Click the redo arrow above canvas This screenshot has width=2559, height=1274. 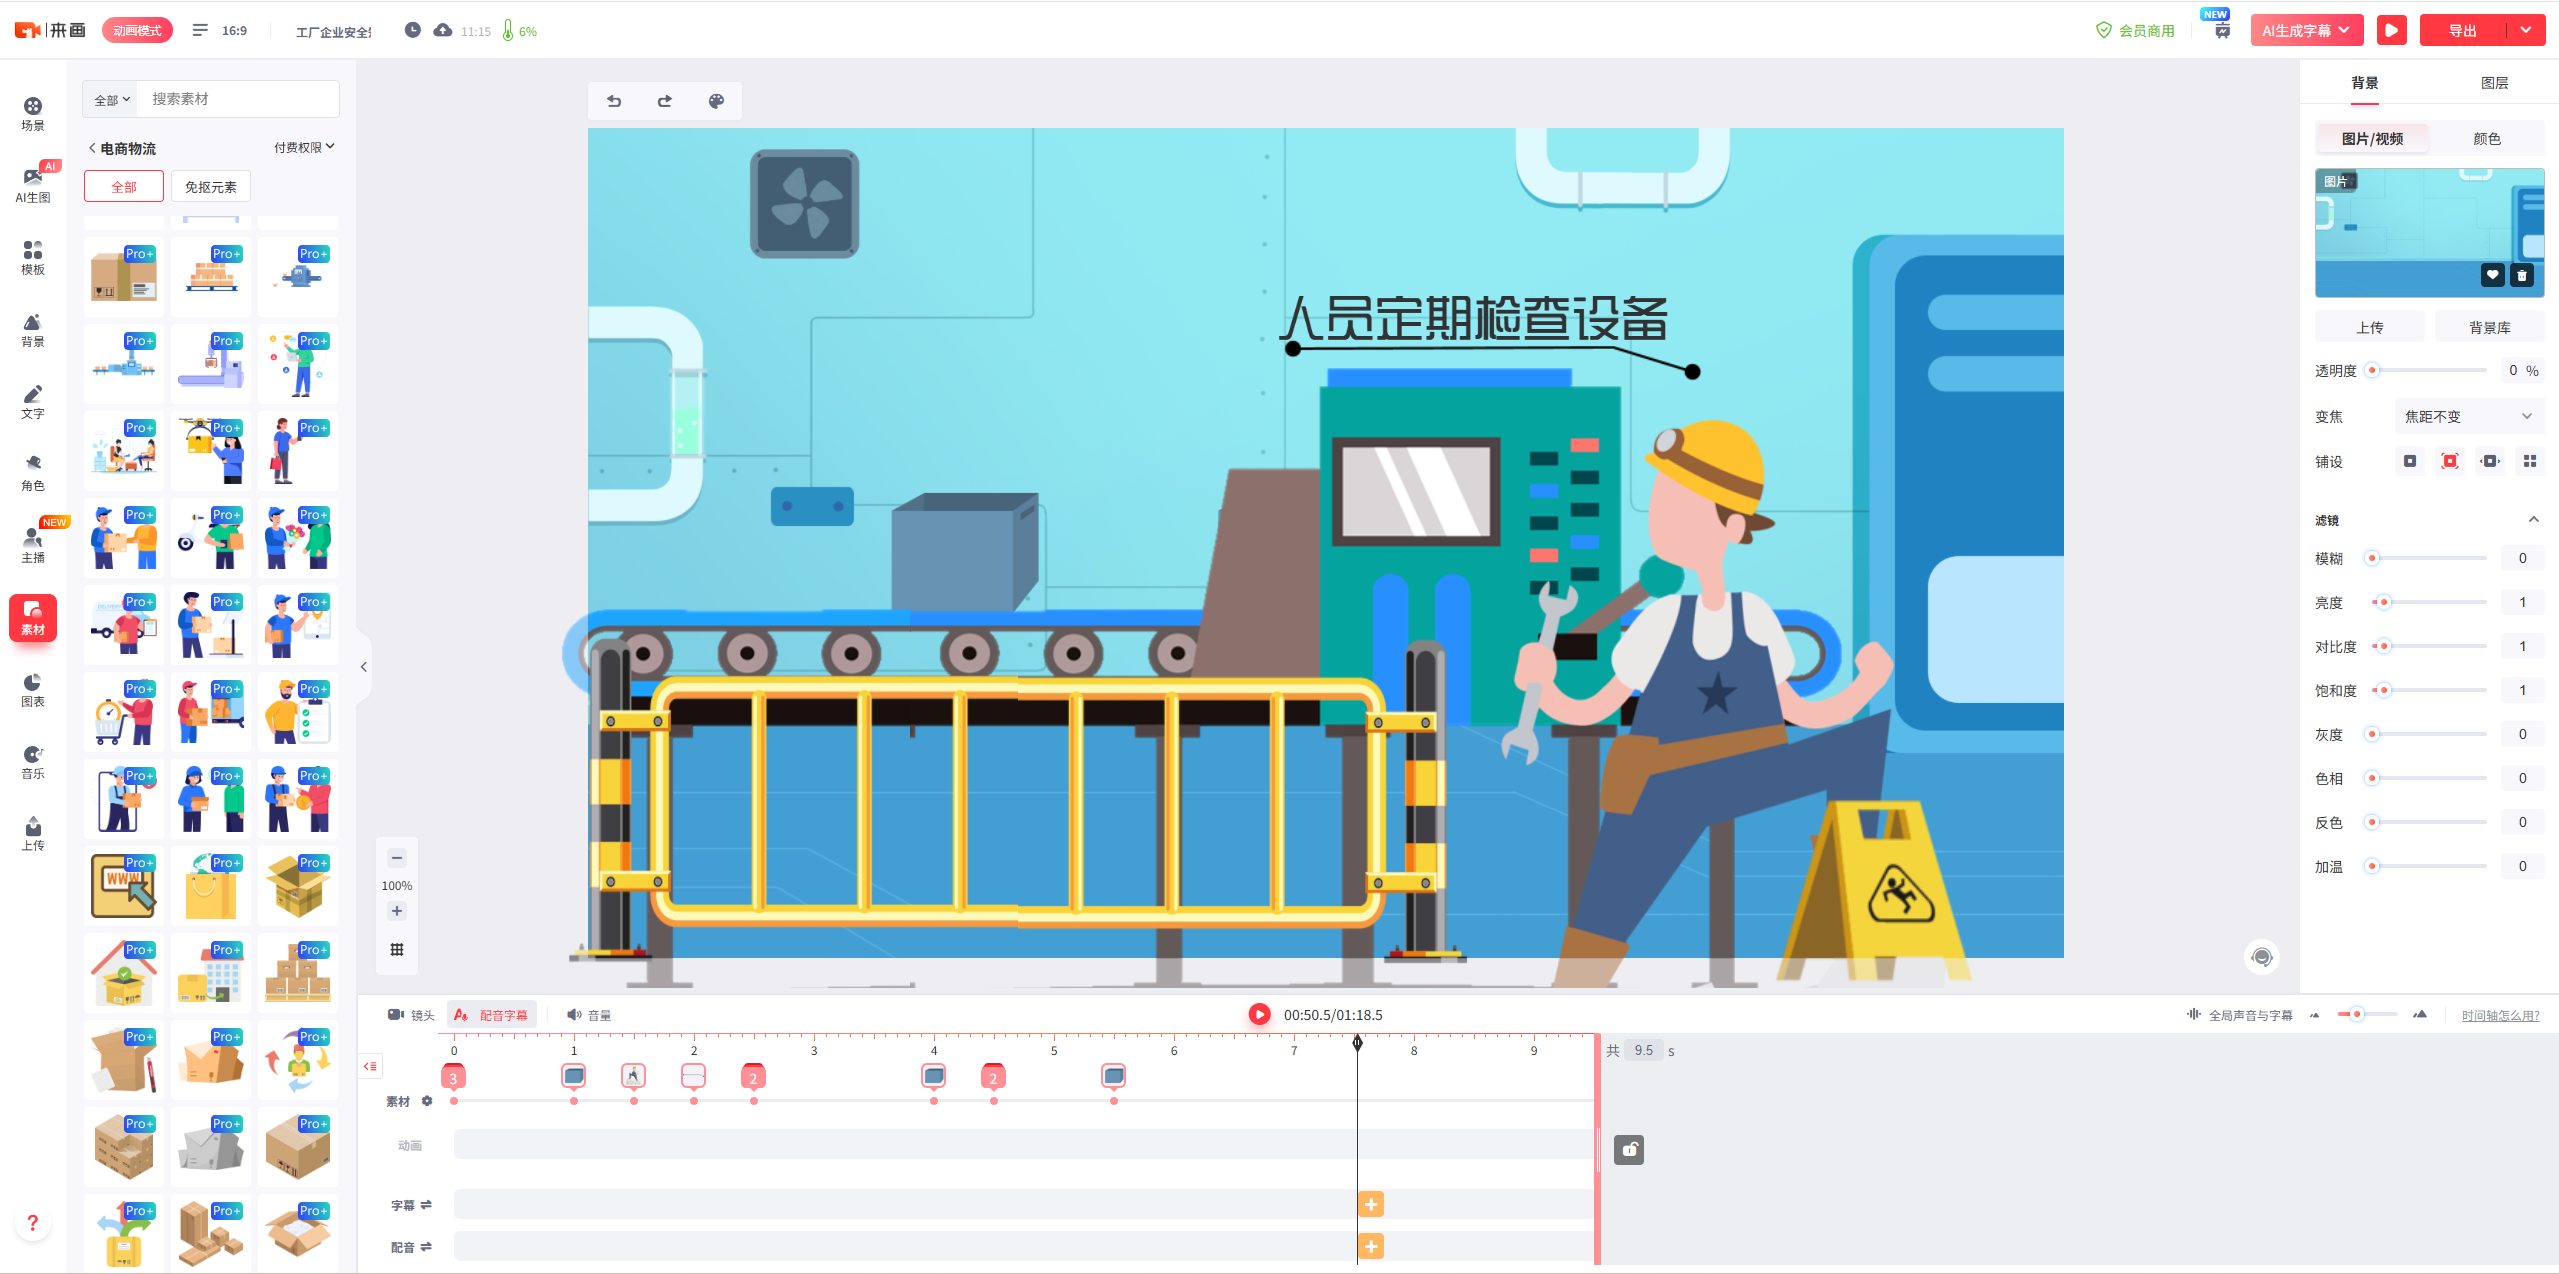[x=665, y=101]
